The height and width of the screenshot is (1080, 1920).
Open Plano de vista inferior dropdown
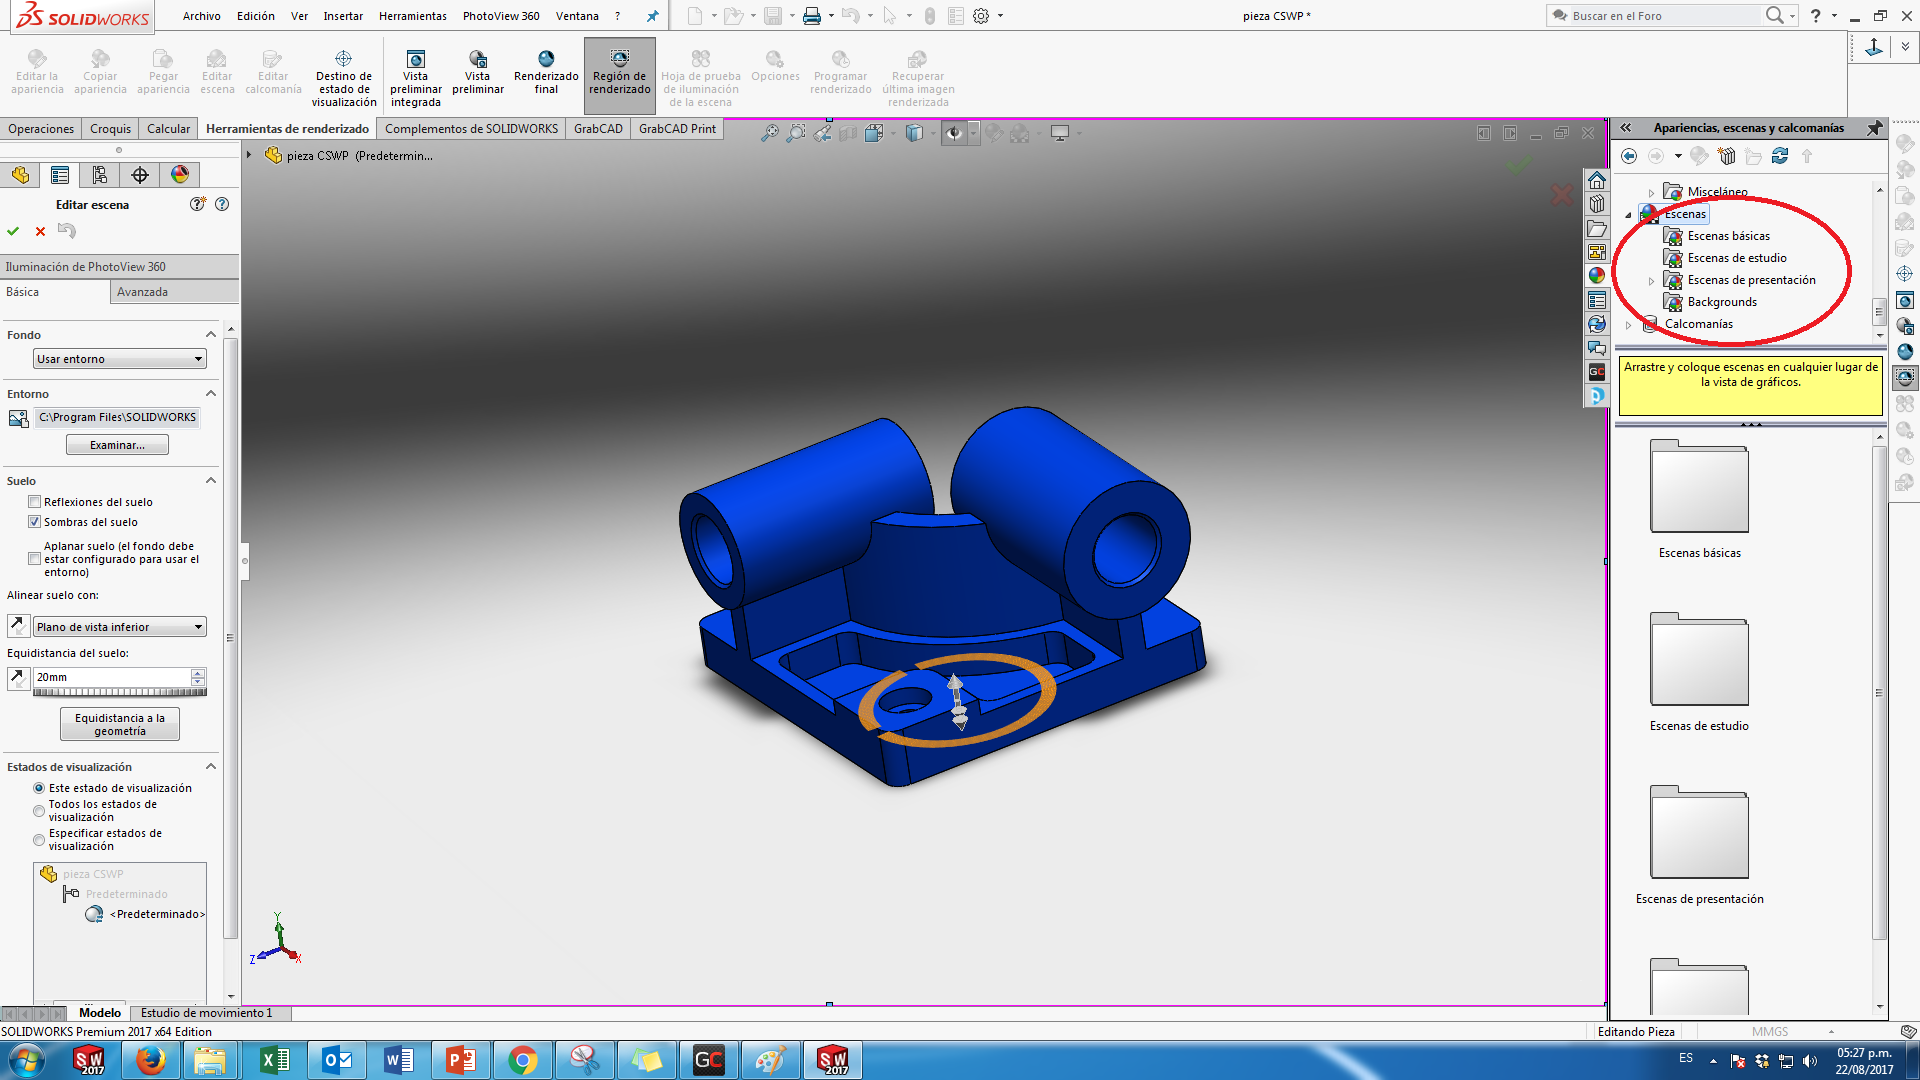click(120, 627)
